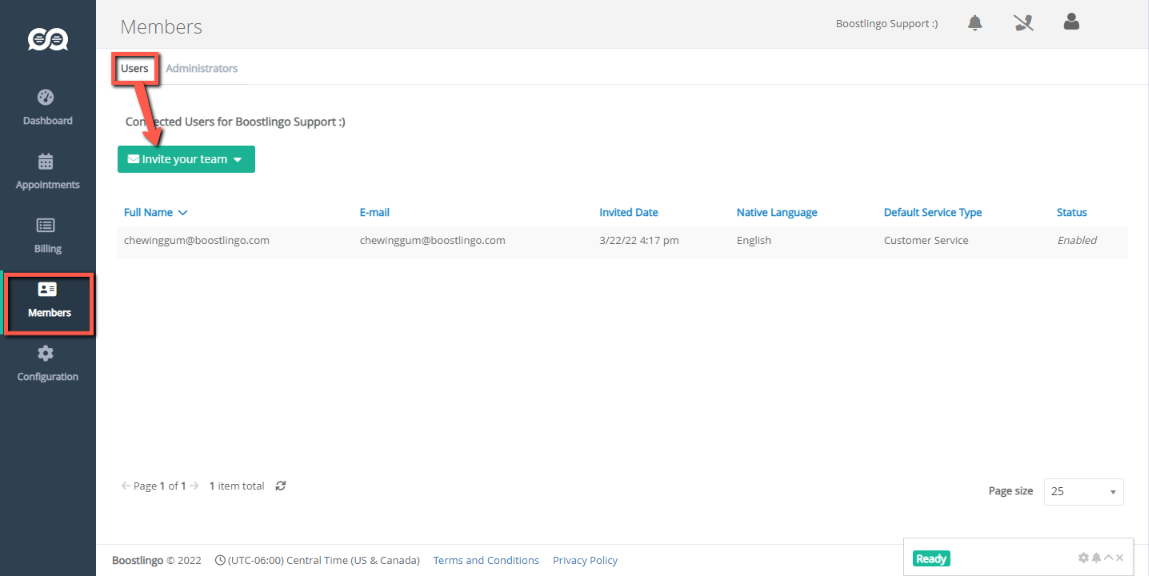The image size is (1149, 576).
Task: Open the Page size dropdown showing 25
Action: [1084, 491]
